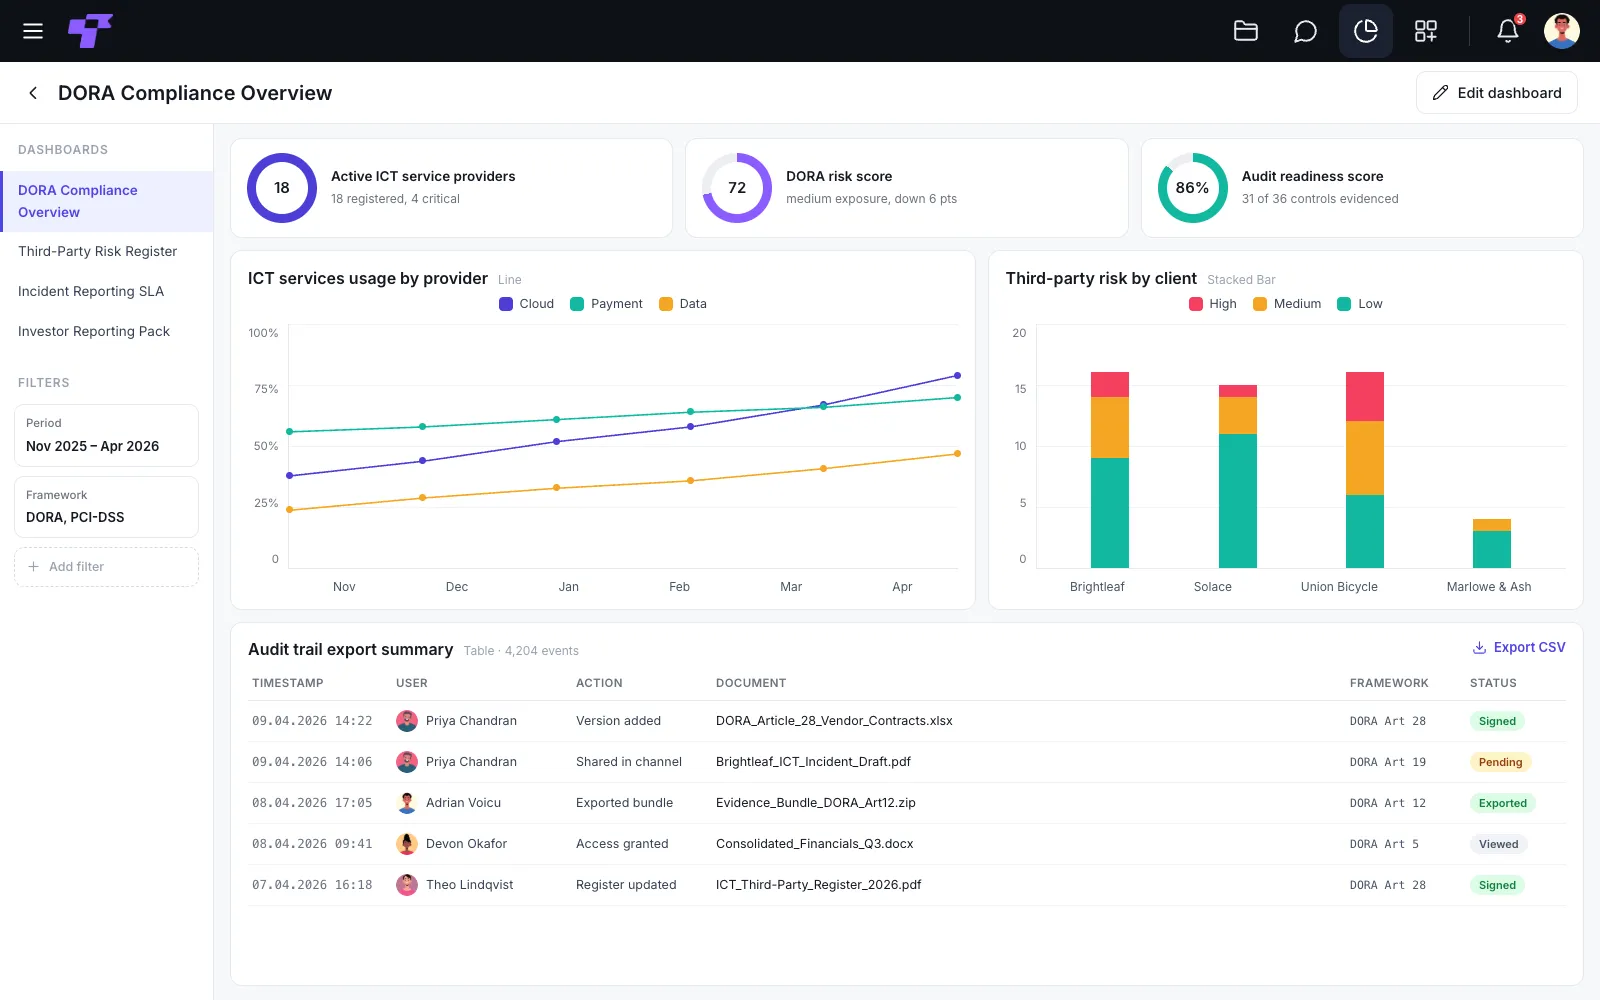Open notifications bell icon
The image size is (1600, 1000).
click(1508, 31)
